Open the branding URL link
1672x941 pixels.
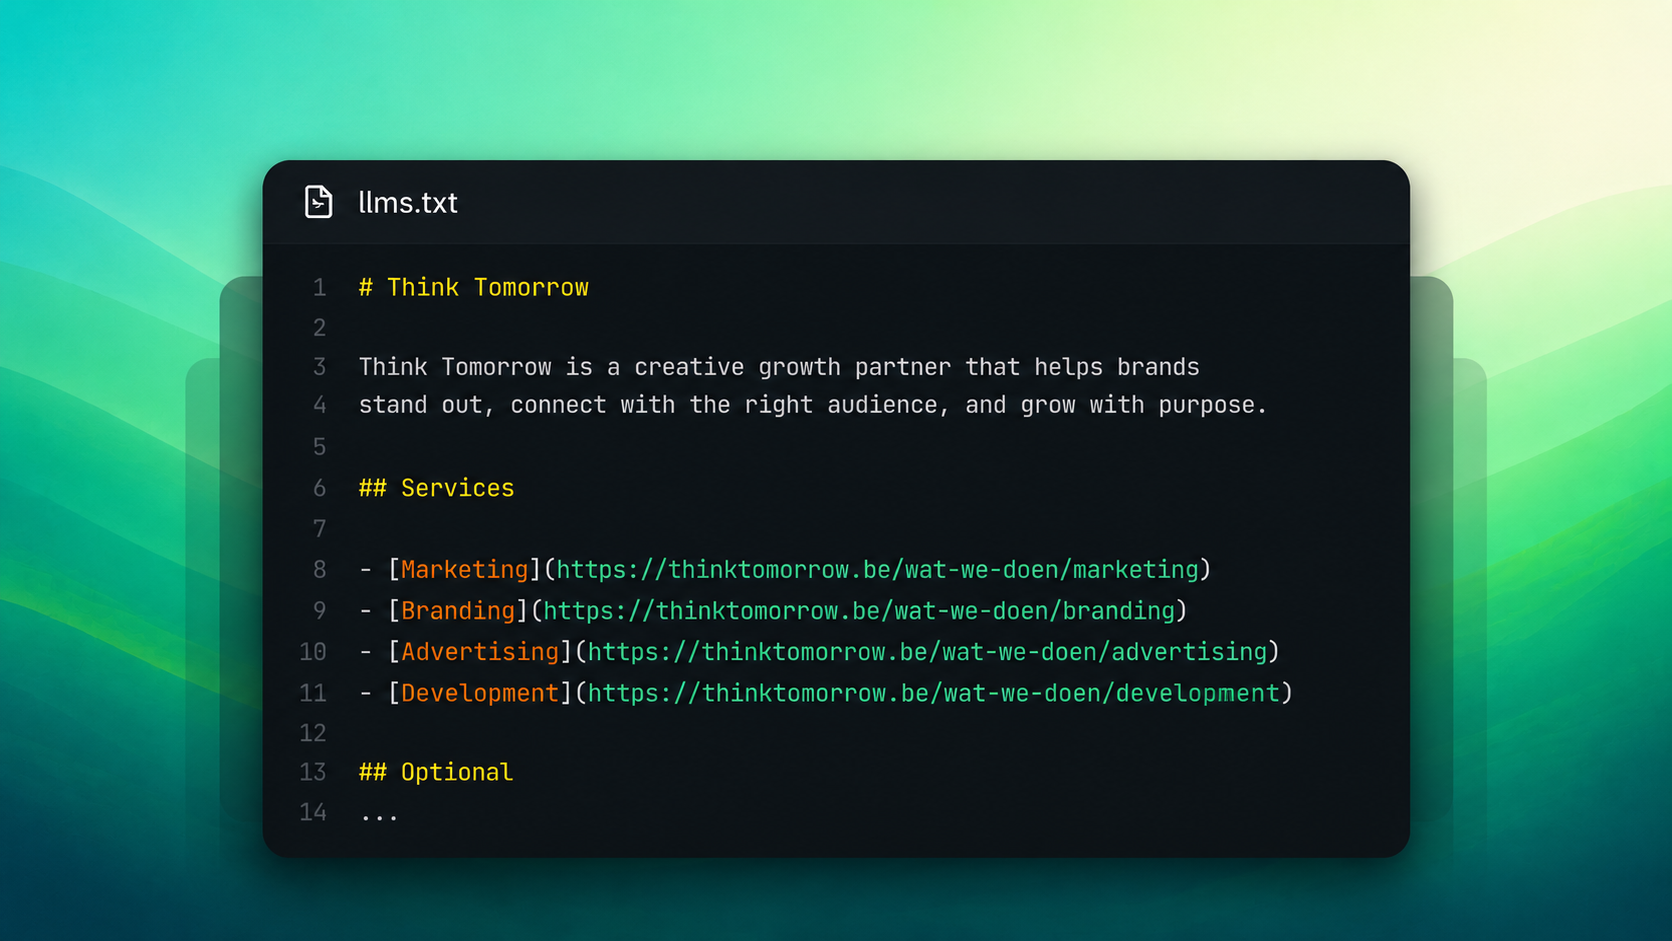[x=859, y=611]
